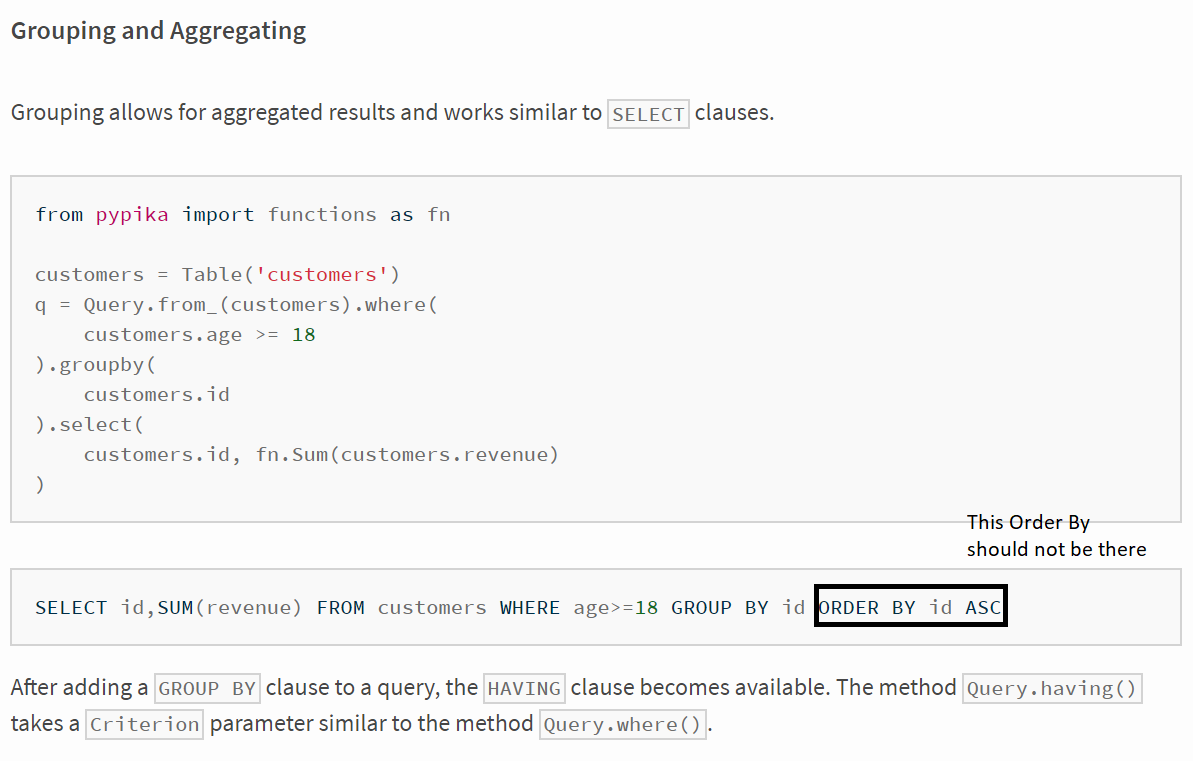The image size is (1193, 761).
Task: Click the Query.from_(customers).where( line
Action: [237, 305]
